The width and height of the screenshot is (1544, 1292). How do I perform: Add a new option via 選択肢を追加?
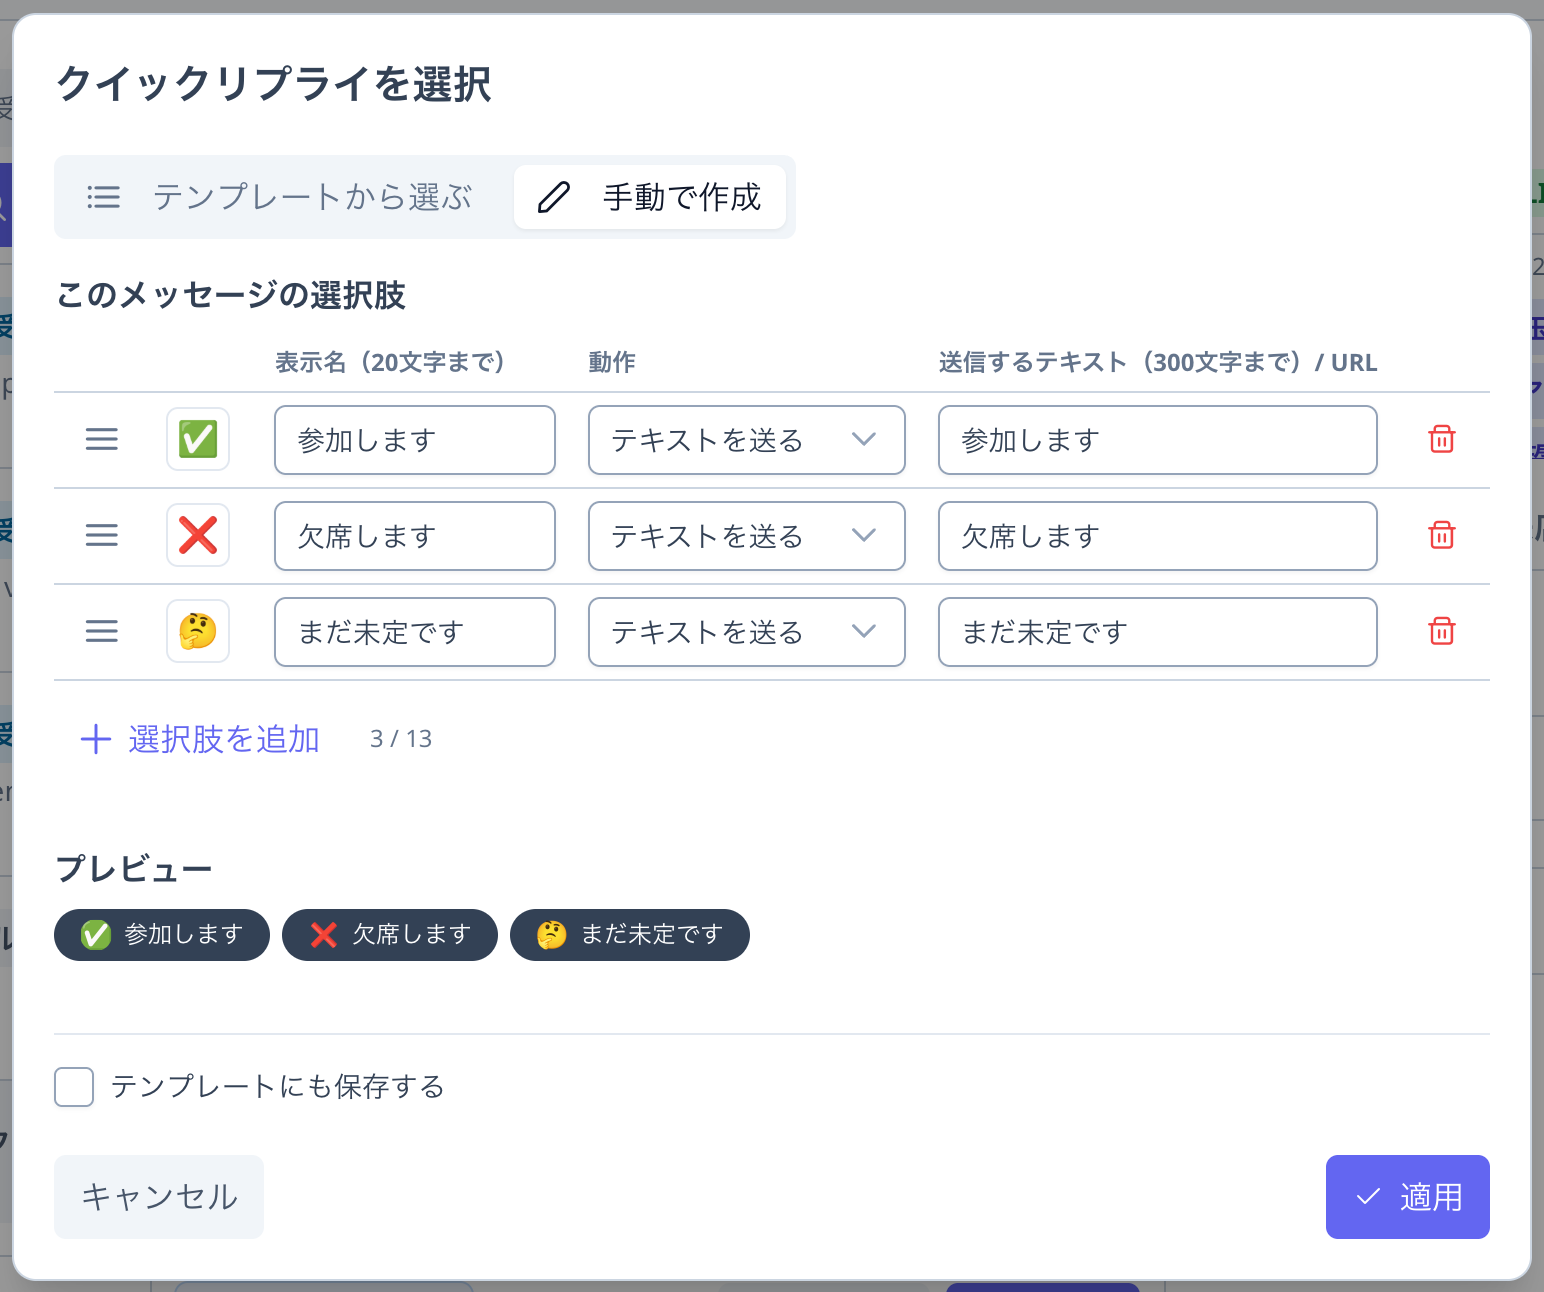(200, 739)
